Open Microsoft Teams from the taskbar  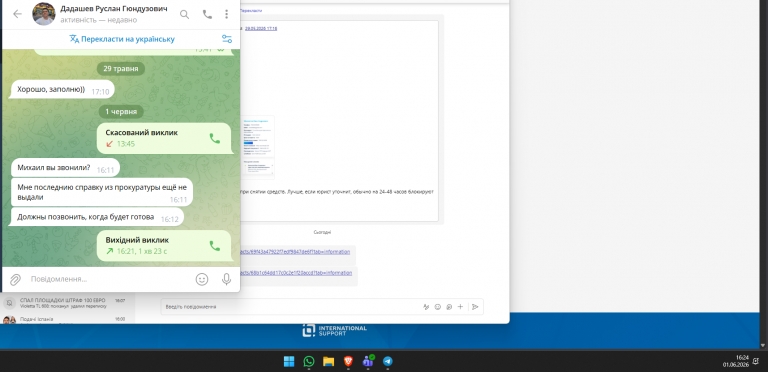367,362
